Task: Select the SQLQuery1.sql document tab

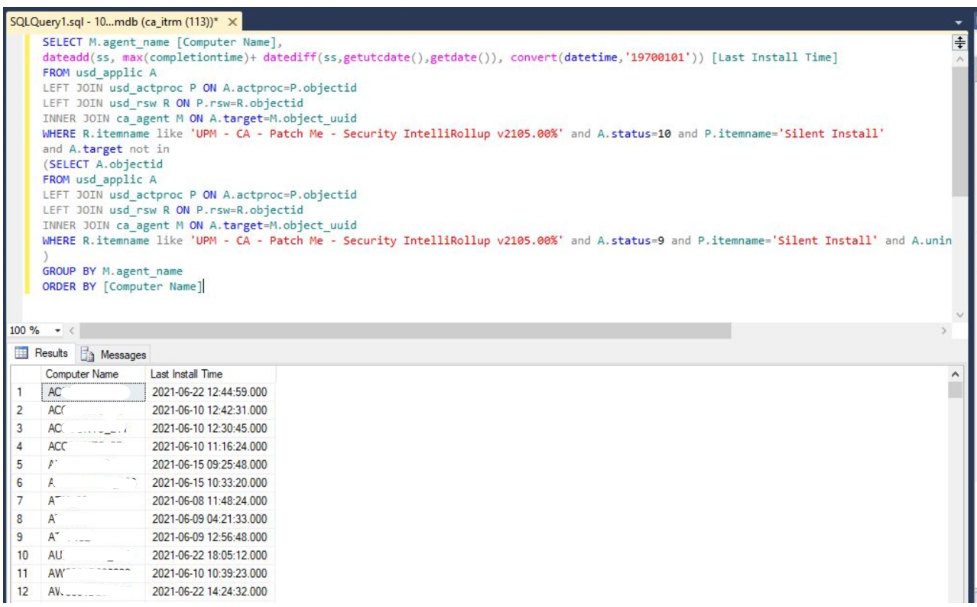Action: pos(115,22)
